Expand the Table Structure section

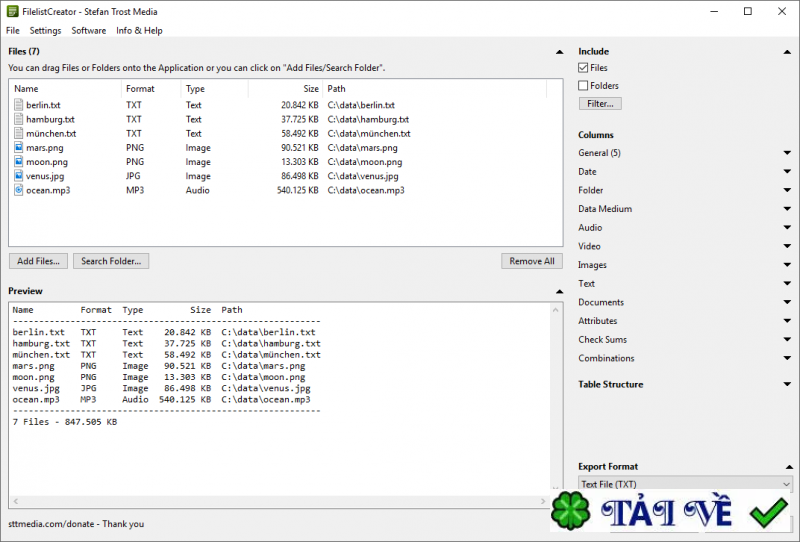coord(787,384)
